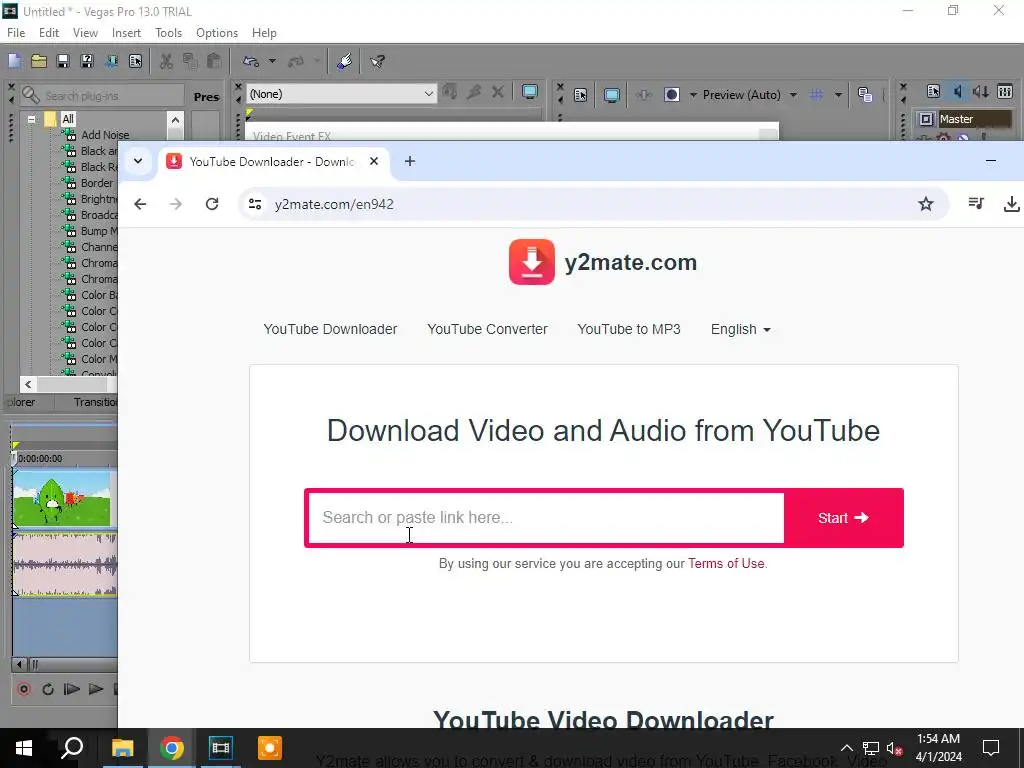Open the Terms of Use link
The height and width of the screenshot is (768, 1024).
(x=726, y=563)
